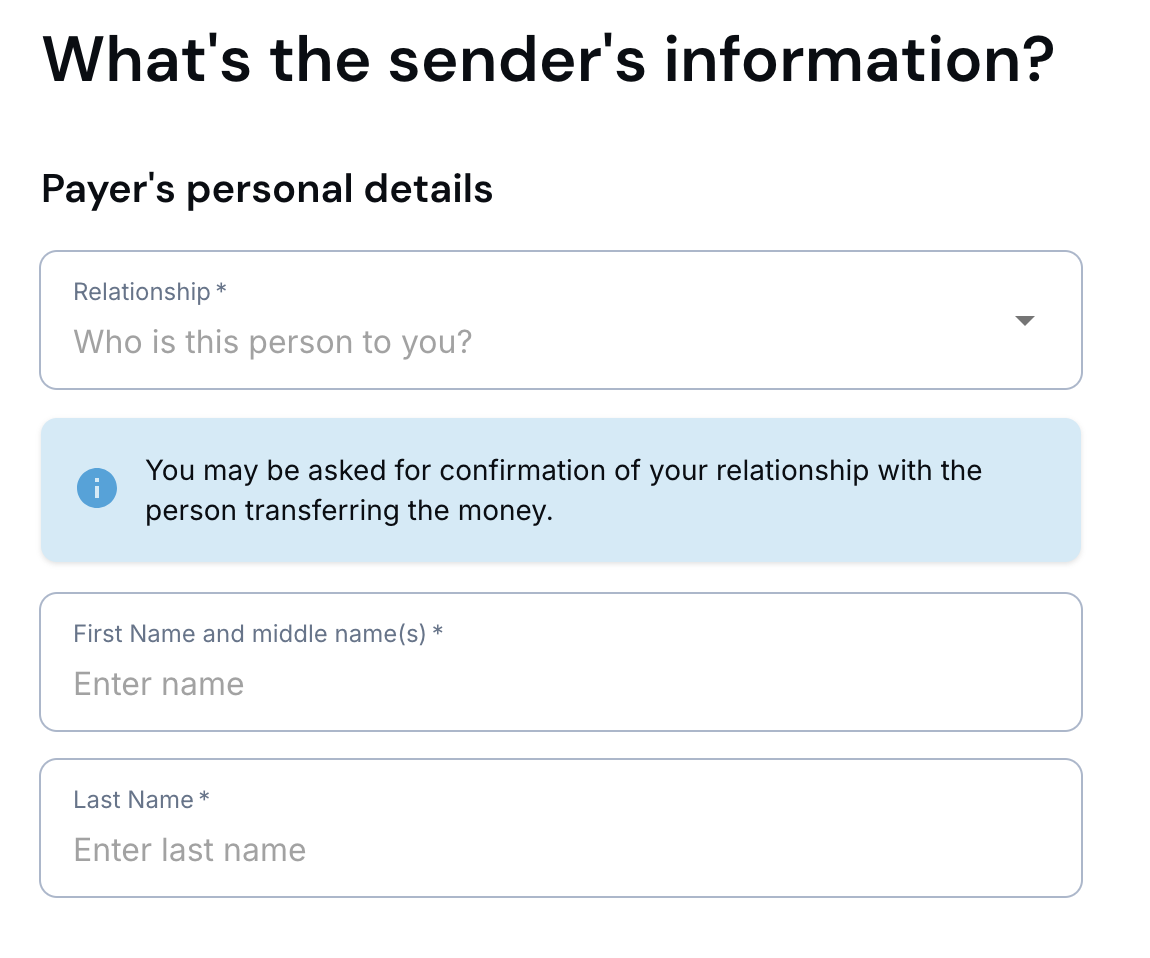Click the words 'person transferring the money'
This screenshot has width=1150, height=958.
point(349,511)
